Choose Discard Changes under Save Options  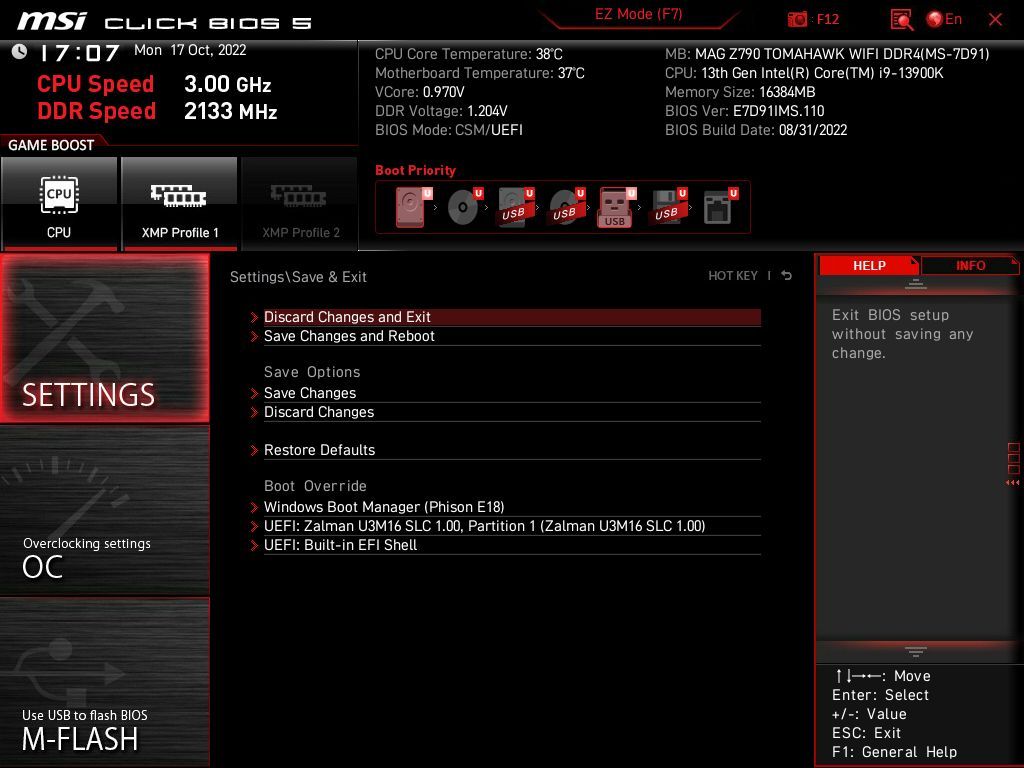(x=512, y=412)
